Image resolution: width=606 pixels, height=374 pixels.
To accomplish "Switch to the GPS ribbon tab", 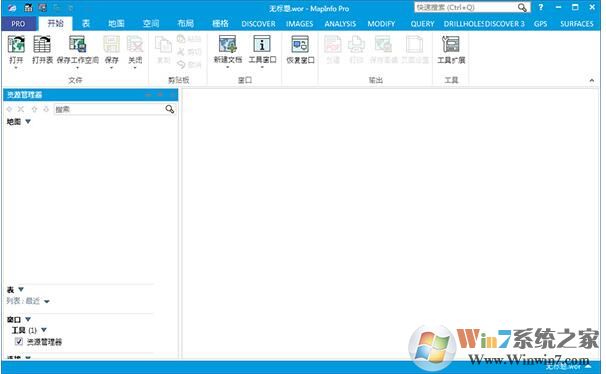I will (540, 24).
